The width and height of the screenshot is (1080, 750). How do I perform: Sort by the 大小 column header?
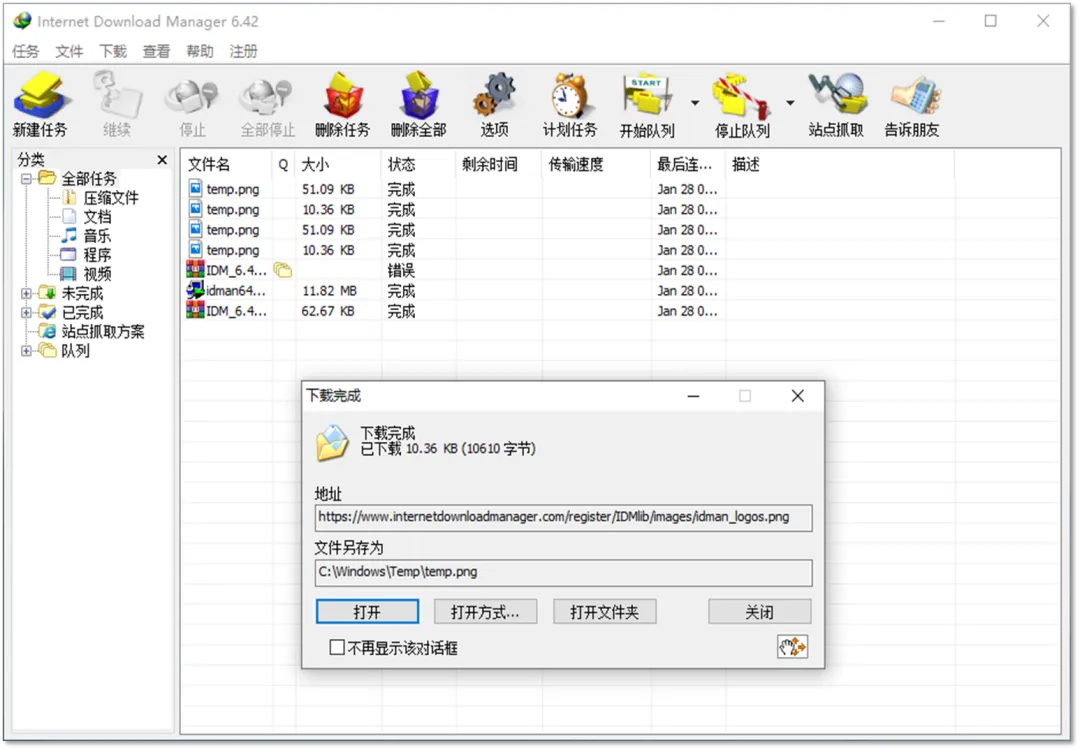tap(338, 165)
